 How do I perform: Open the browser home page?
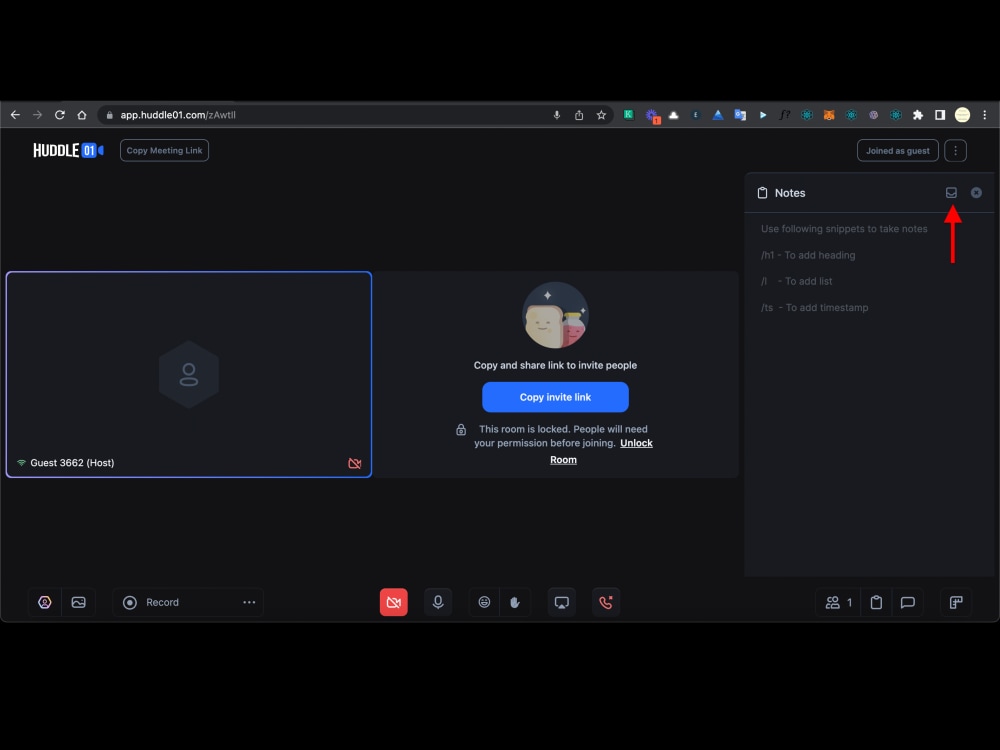82,115
